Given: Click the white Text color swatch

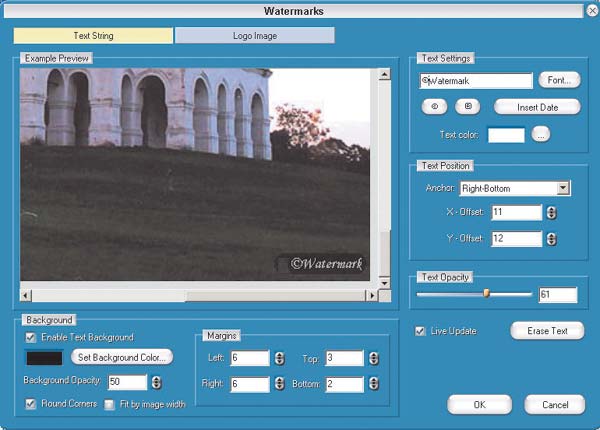Looking at the screenshot, I should click(x=506, y=135).
